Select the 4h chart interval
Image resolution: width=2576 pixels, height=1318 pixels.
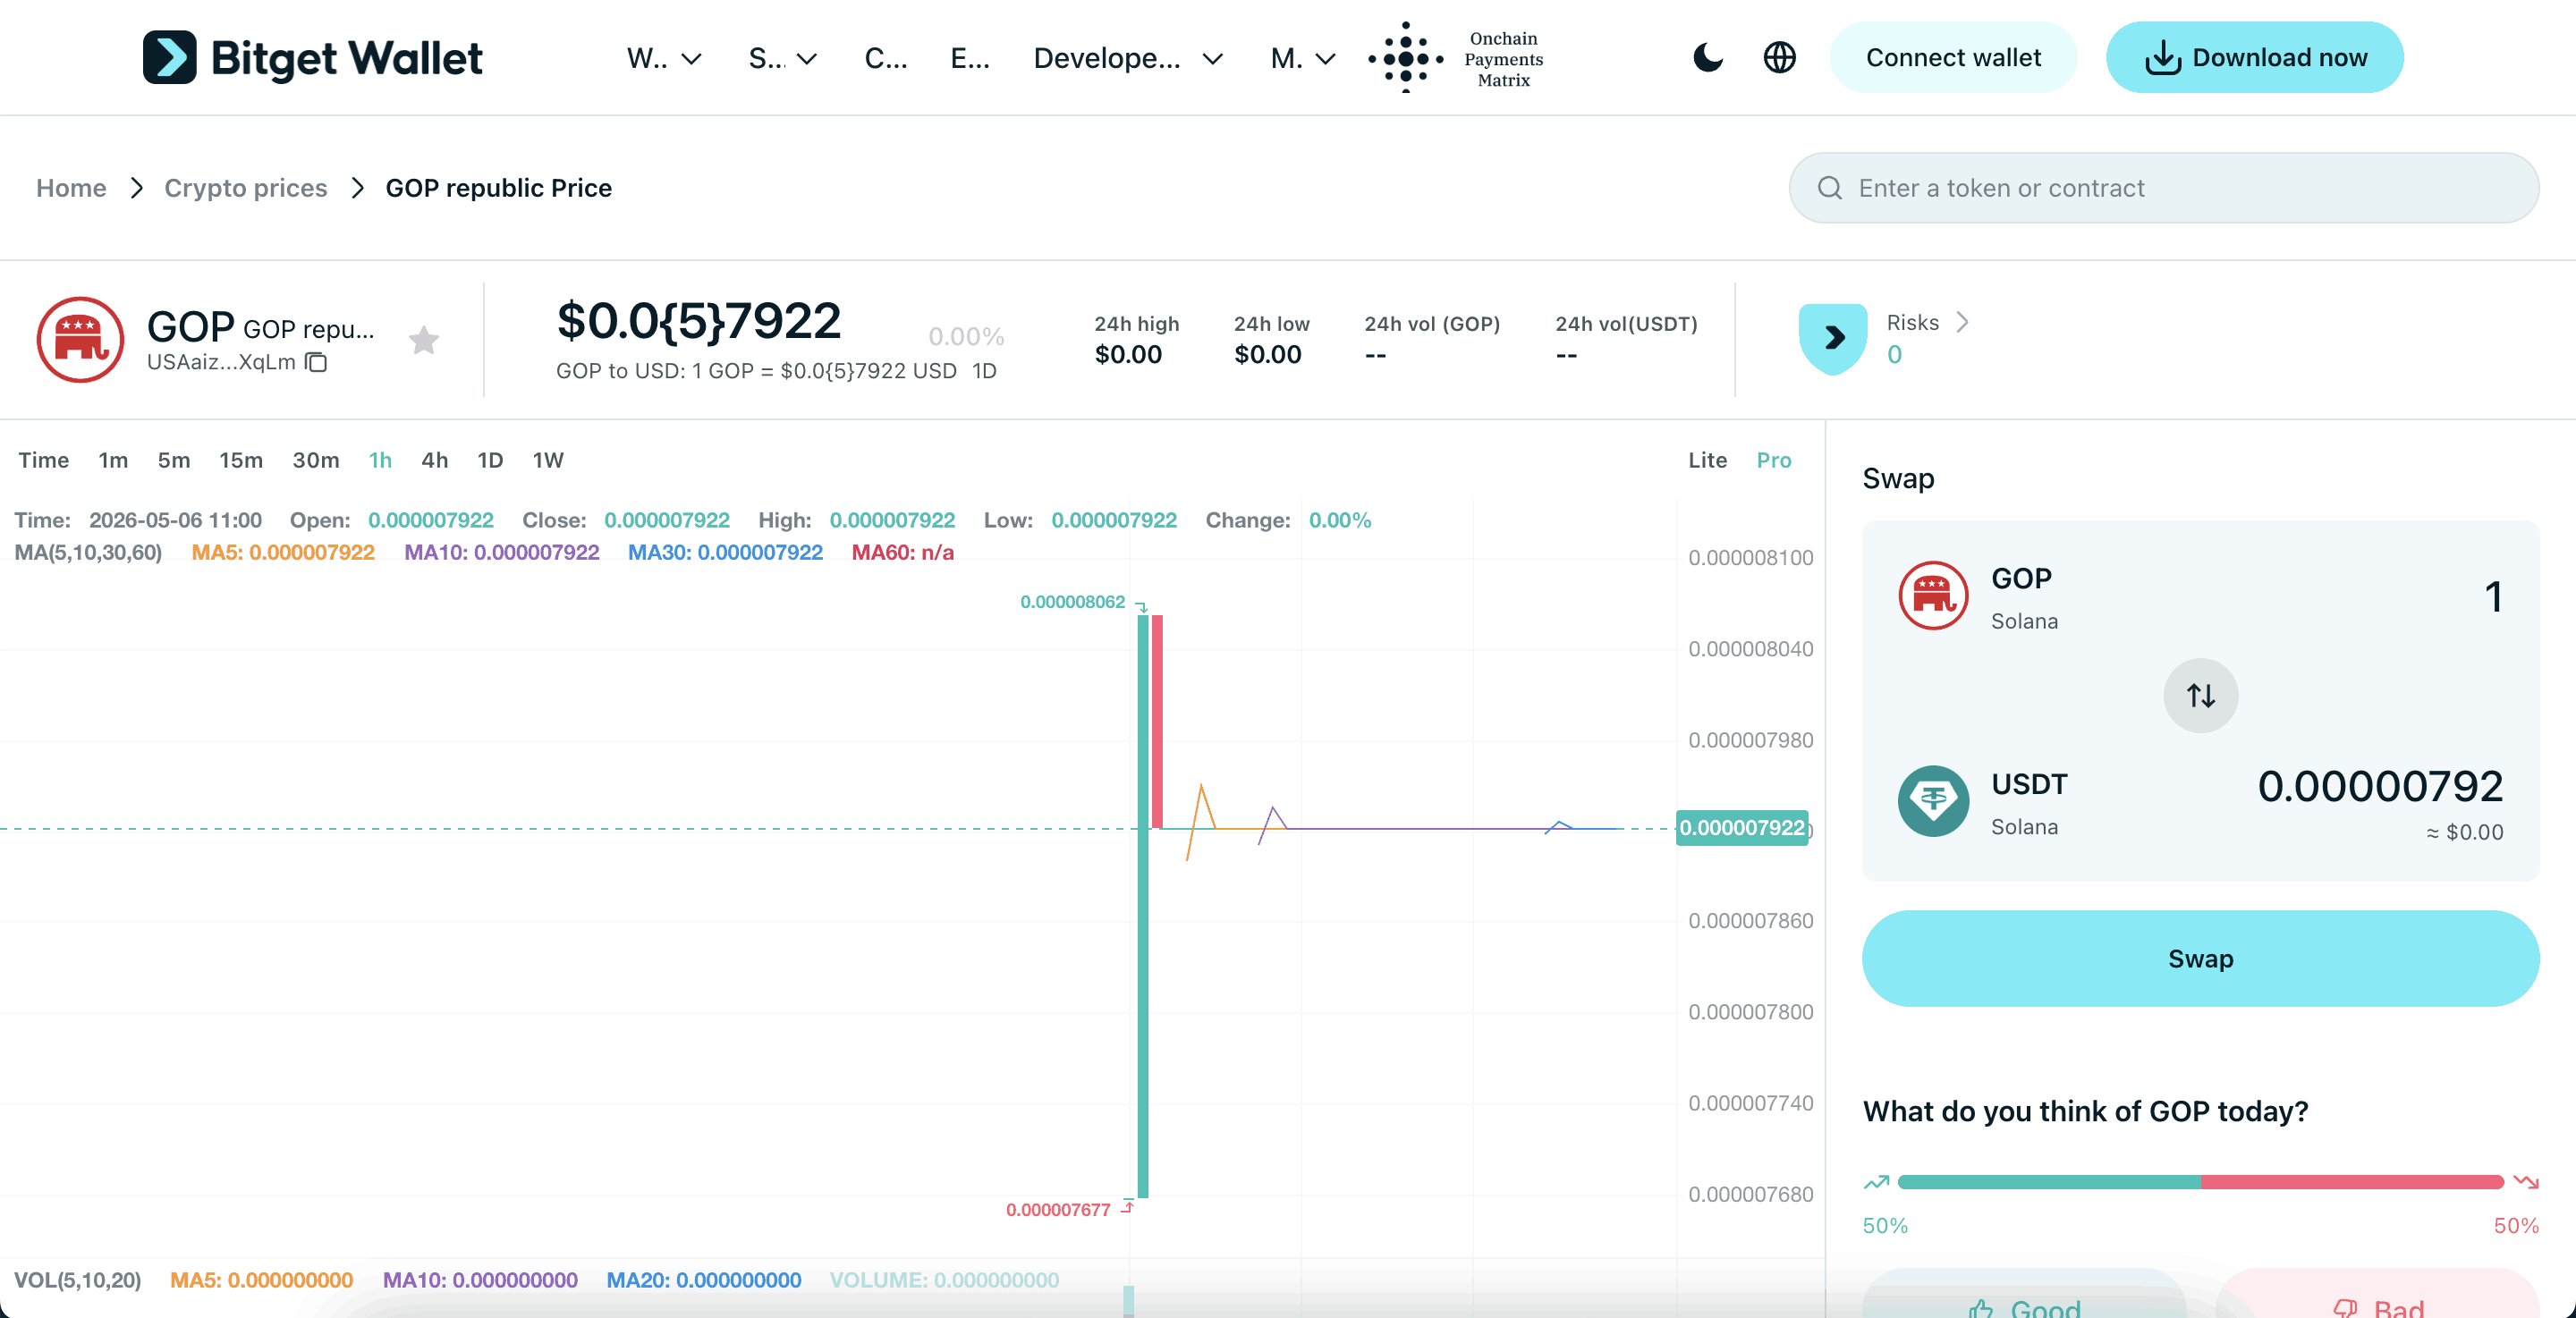[435, 460]
